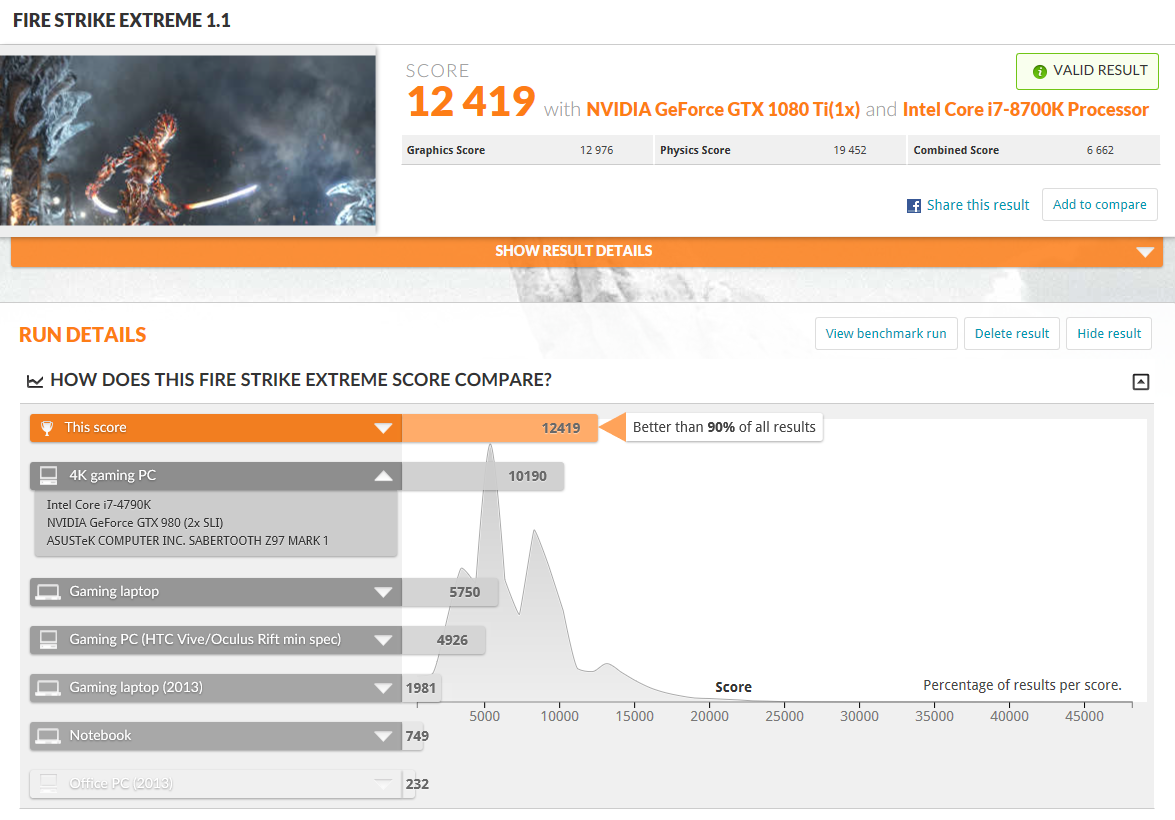Image resolution: width=1175 pixels, height=820 pixels.
Task: Click the Run Details heading
Action: (82, 335)
